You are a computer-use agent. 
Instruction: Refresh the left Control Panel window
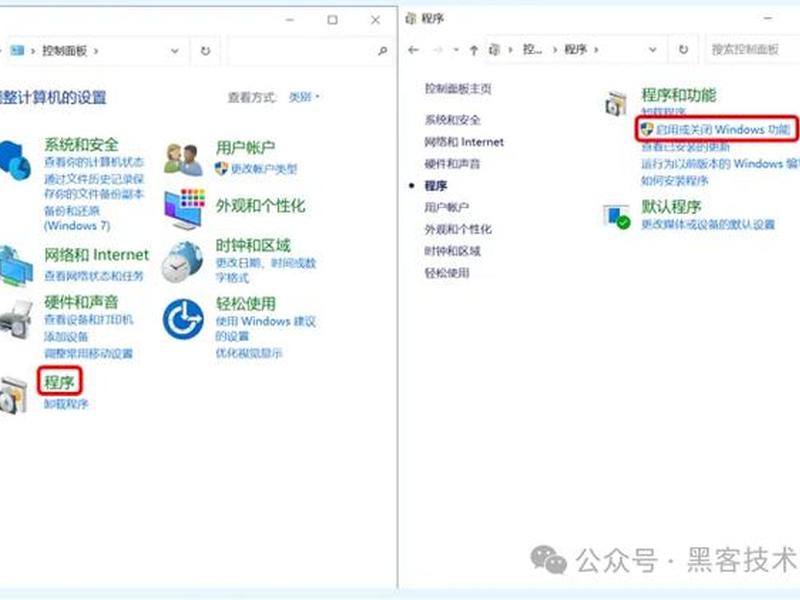coord(205,51)
